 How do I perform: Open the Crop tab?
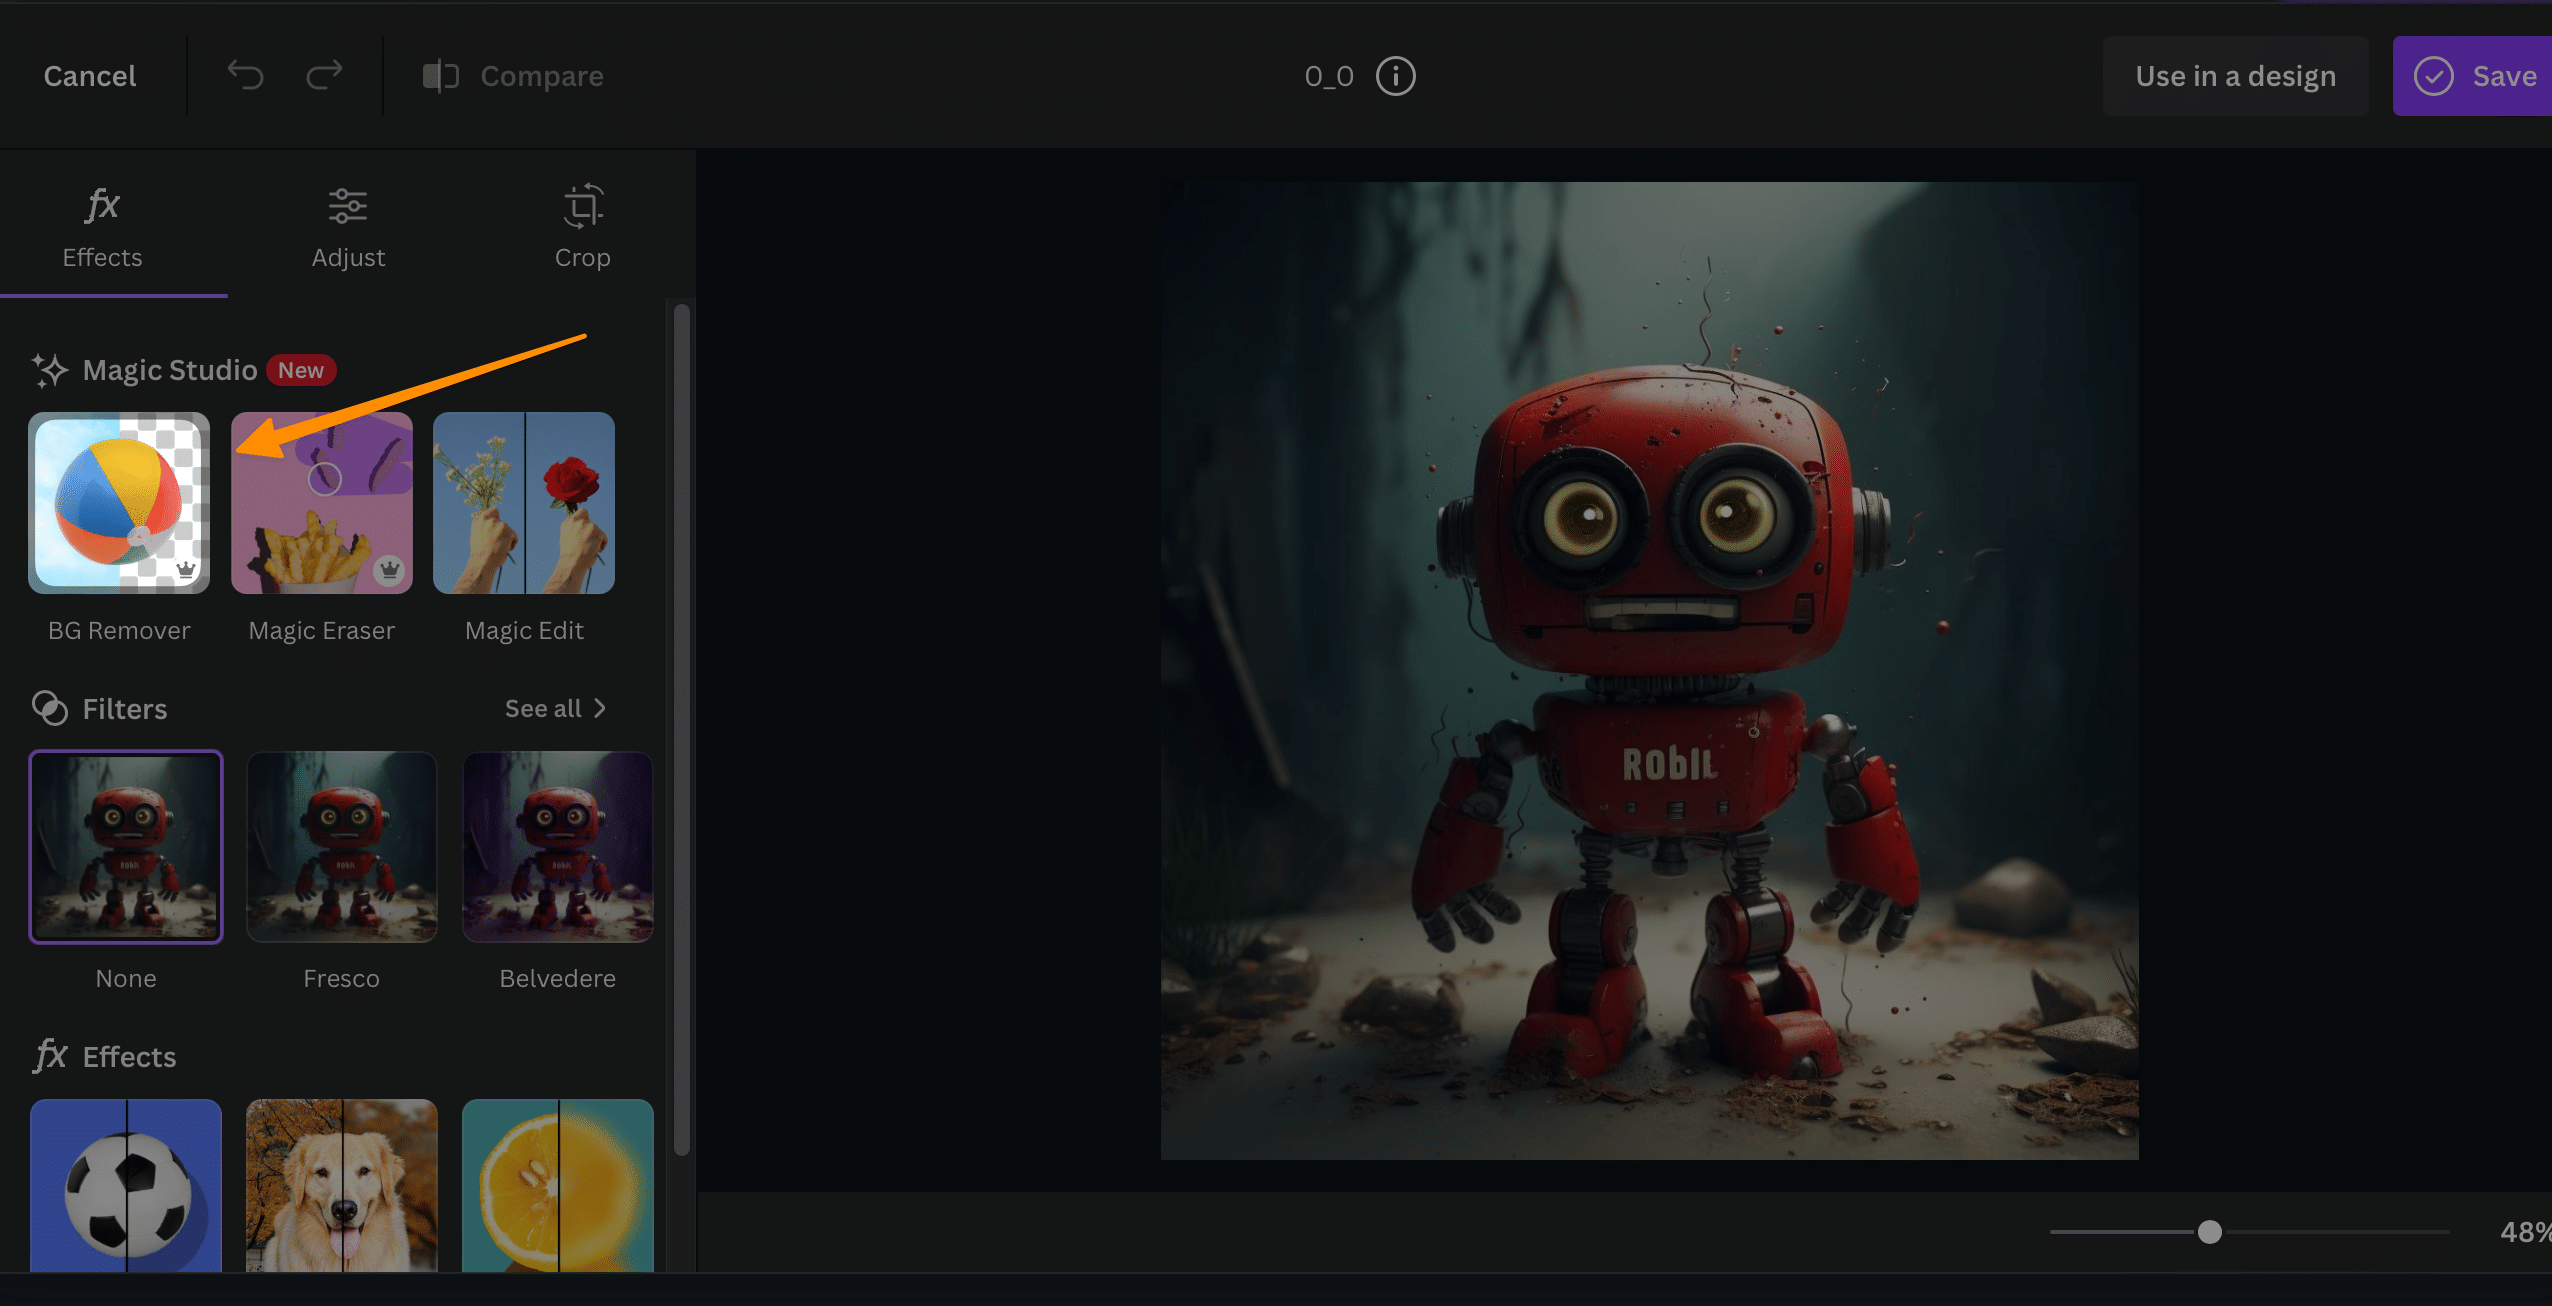[x=583, y=229]
